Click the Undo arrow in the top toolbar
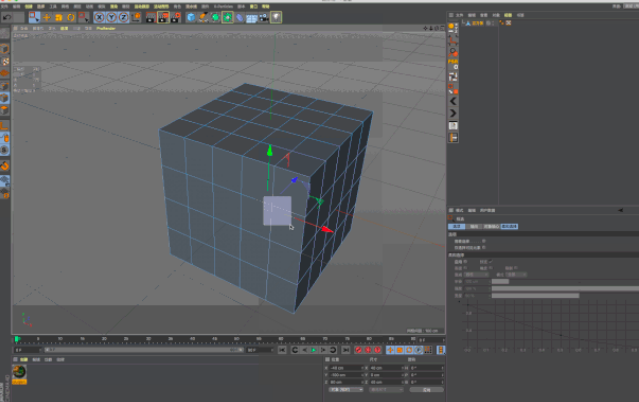639x402 pixels. [7, 17]
